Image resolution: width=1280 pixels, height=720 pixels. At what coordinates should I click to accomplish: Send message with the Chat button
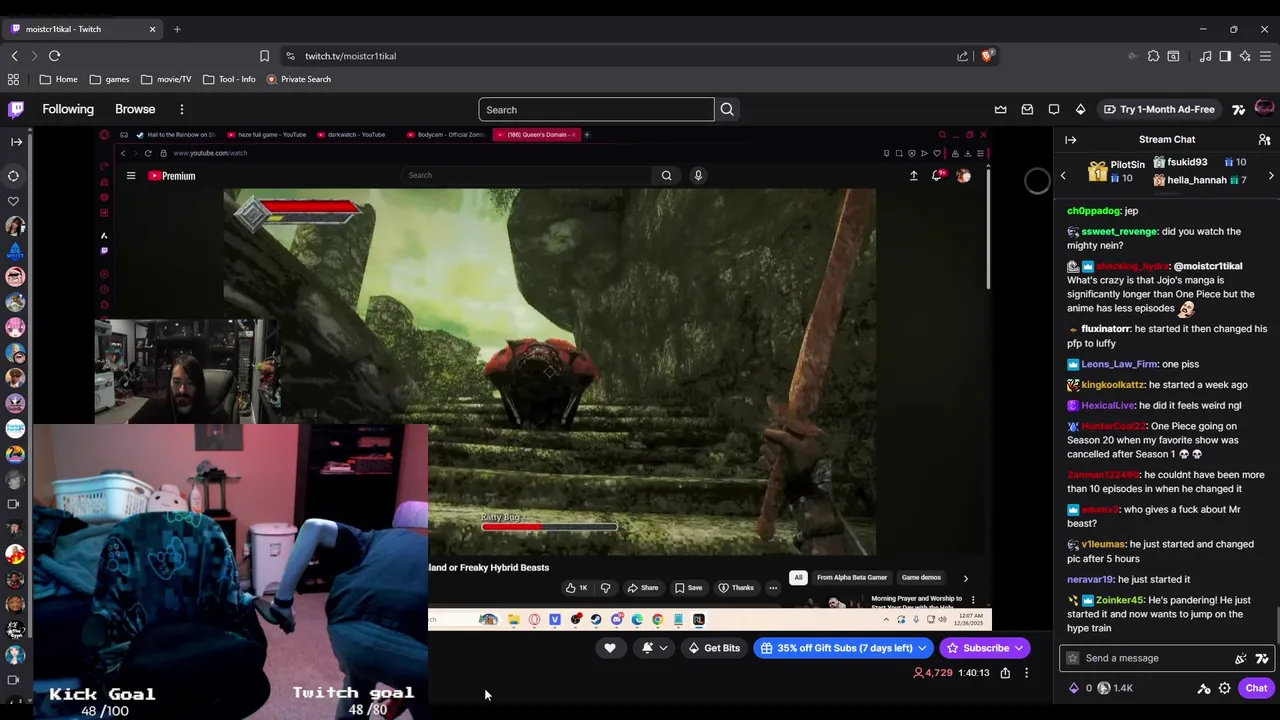[x=1256, y=688]
